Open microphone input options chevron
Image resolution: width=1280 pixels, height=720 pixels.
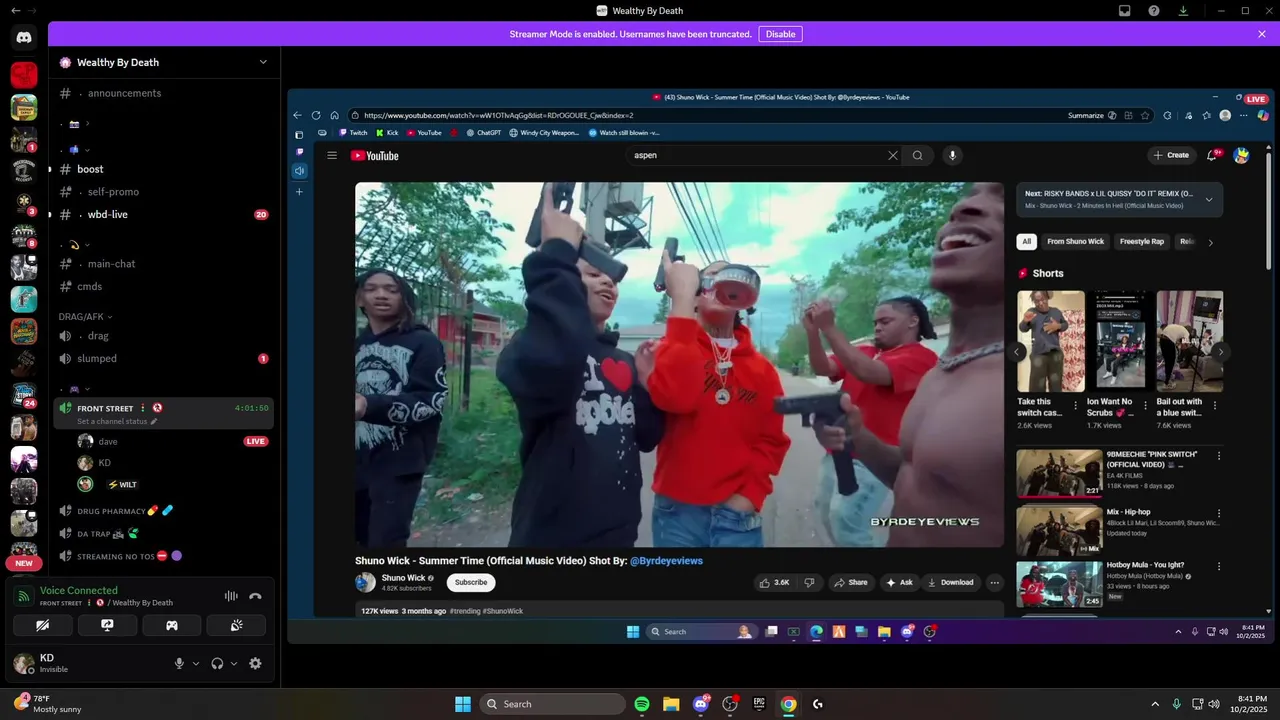click(x=195, y=663)
